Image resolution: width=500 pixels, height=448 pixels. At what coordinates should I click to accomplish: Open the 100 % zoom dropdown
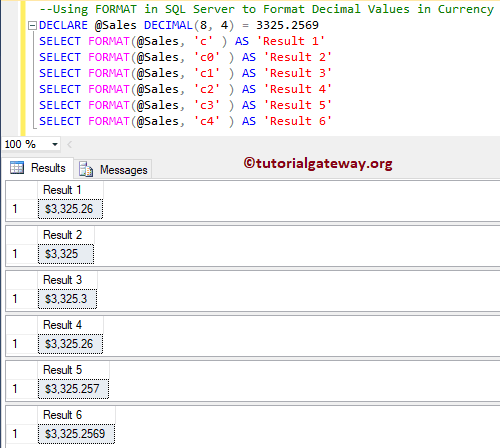click(55, 144)
